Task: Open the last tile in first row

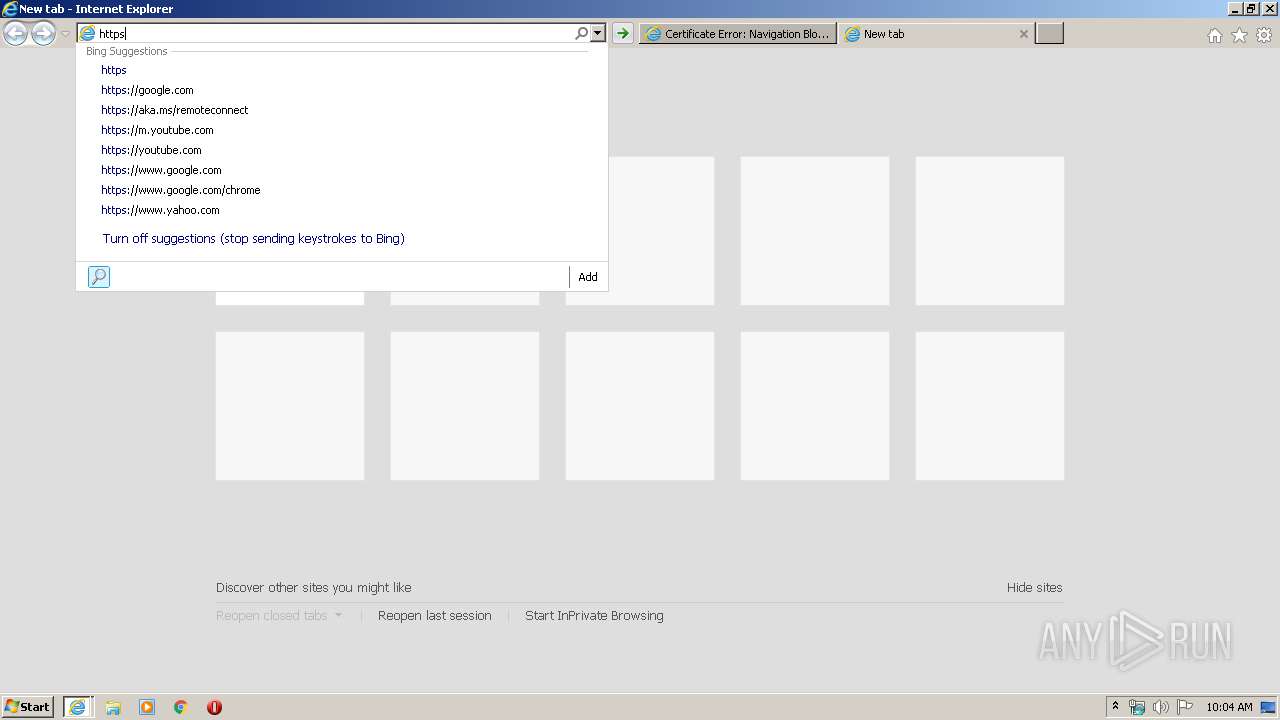Action: [x=990, y=231]
